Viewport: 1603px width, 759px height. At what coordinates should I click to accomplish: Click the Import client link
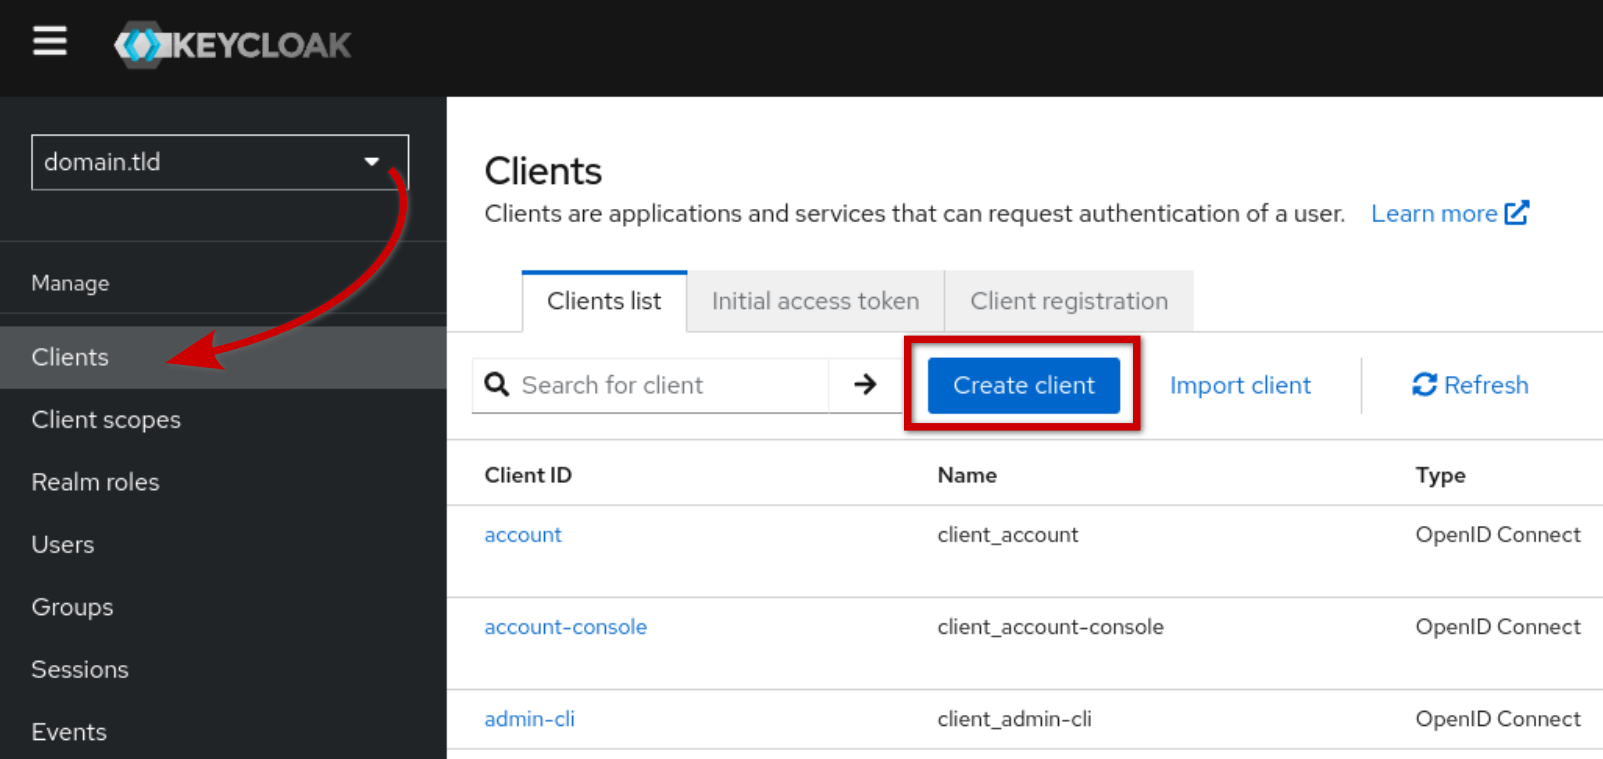click(1240, 385)
